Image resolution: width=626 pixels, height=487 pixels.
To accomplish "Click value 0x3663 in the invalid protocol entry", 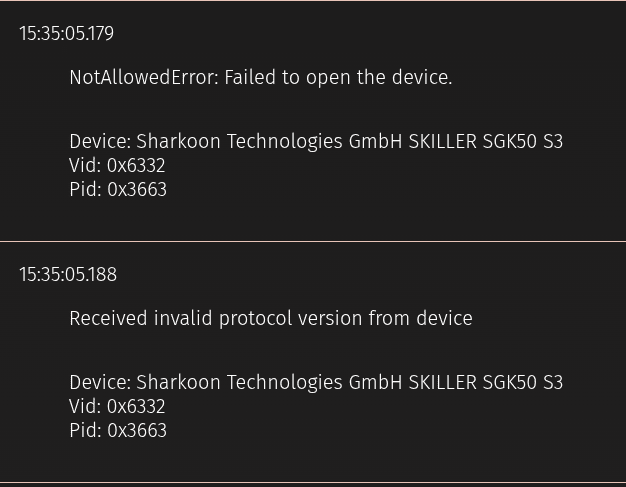I will tap(137, 431).
